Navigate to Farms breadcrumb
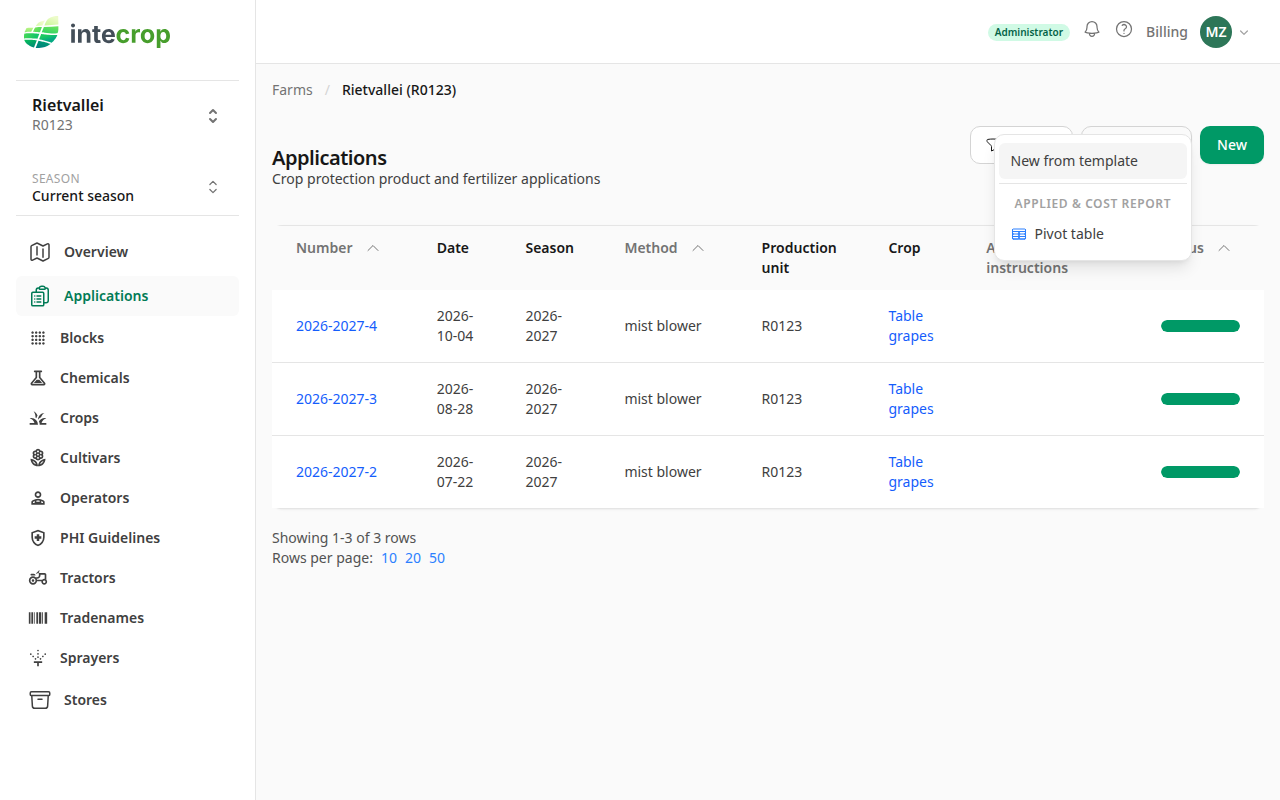Viewport: 1280px width, 800px height. (x=292, y=90)
